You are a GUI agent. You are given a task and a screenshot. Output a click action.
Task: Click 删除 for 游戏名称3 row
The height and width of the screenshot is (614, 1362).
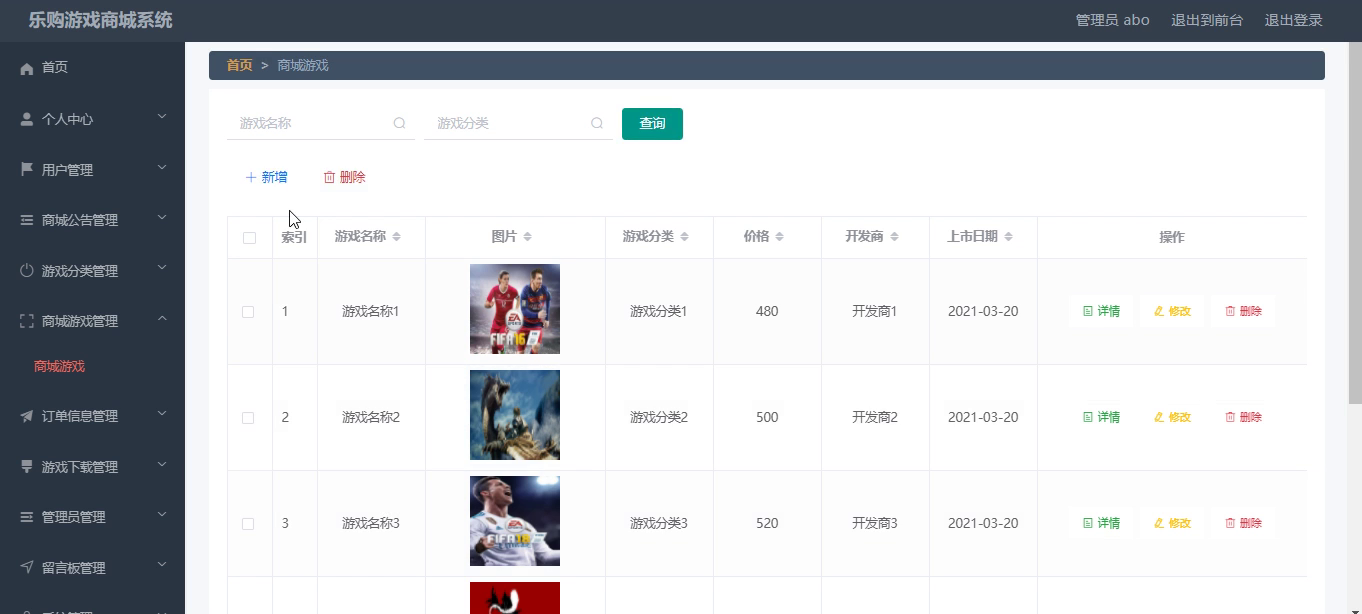coord(1243,523)
